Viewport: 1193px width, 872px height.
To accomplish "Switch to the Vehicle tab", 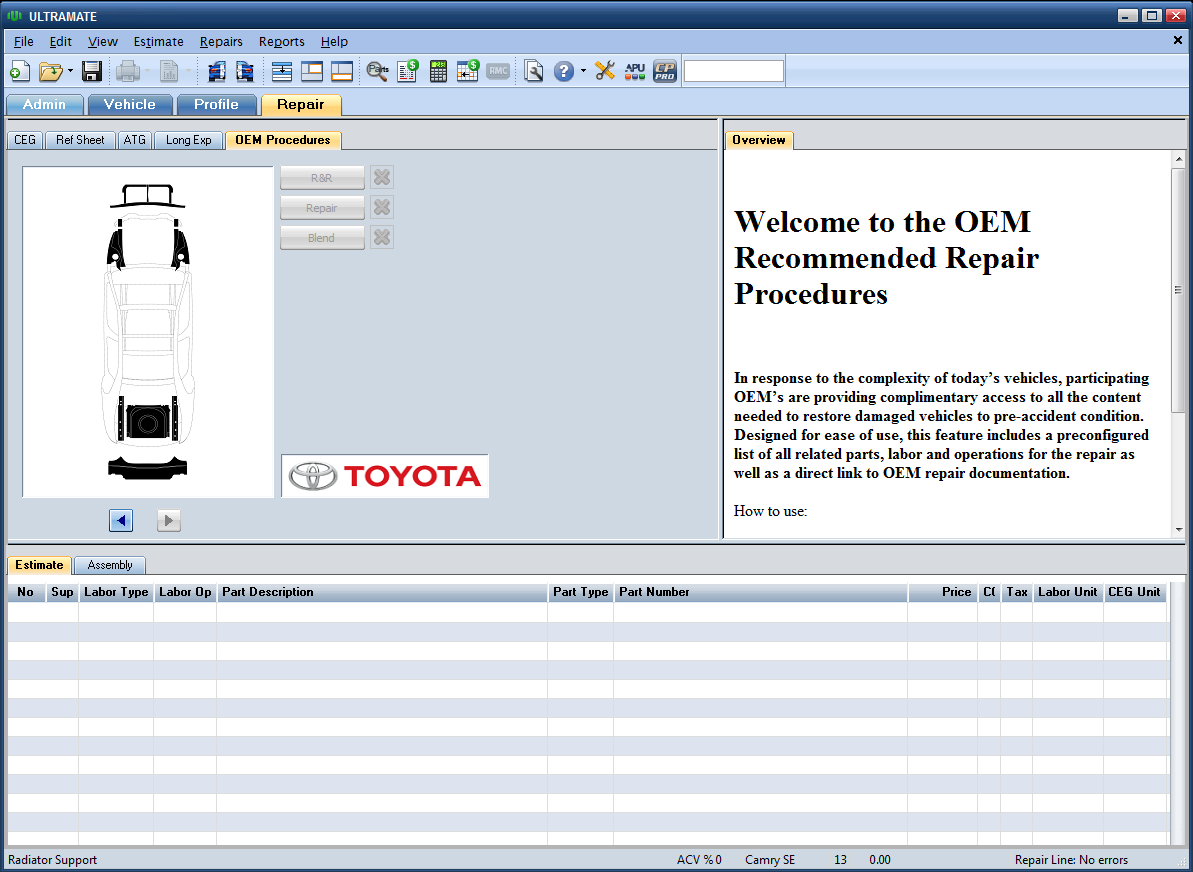I will point(130,104).
